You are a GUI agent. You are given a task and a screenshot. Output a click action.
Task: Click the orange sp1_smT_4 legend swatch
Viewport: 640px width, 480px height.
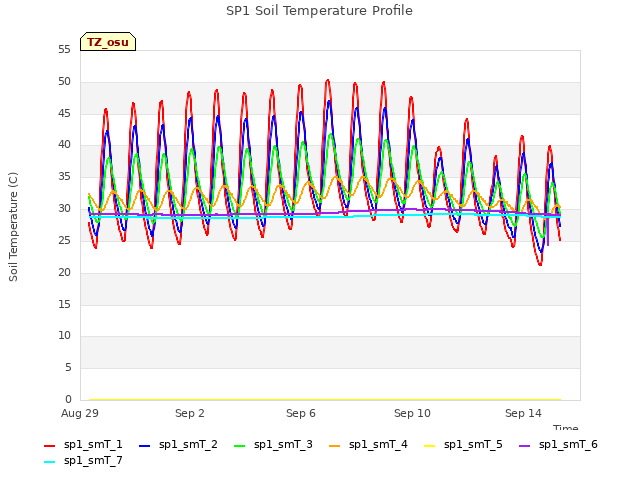334,446
